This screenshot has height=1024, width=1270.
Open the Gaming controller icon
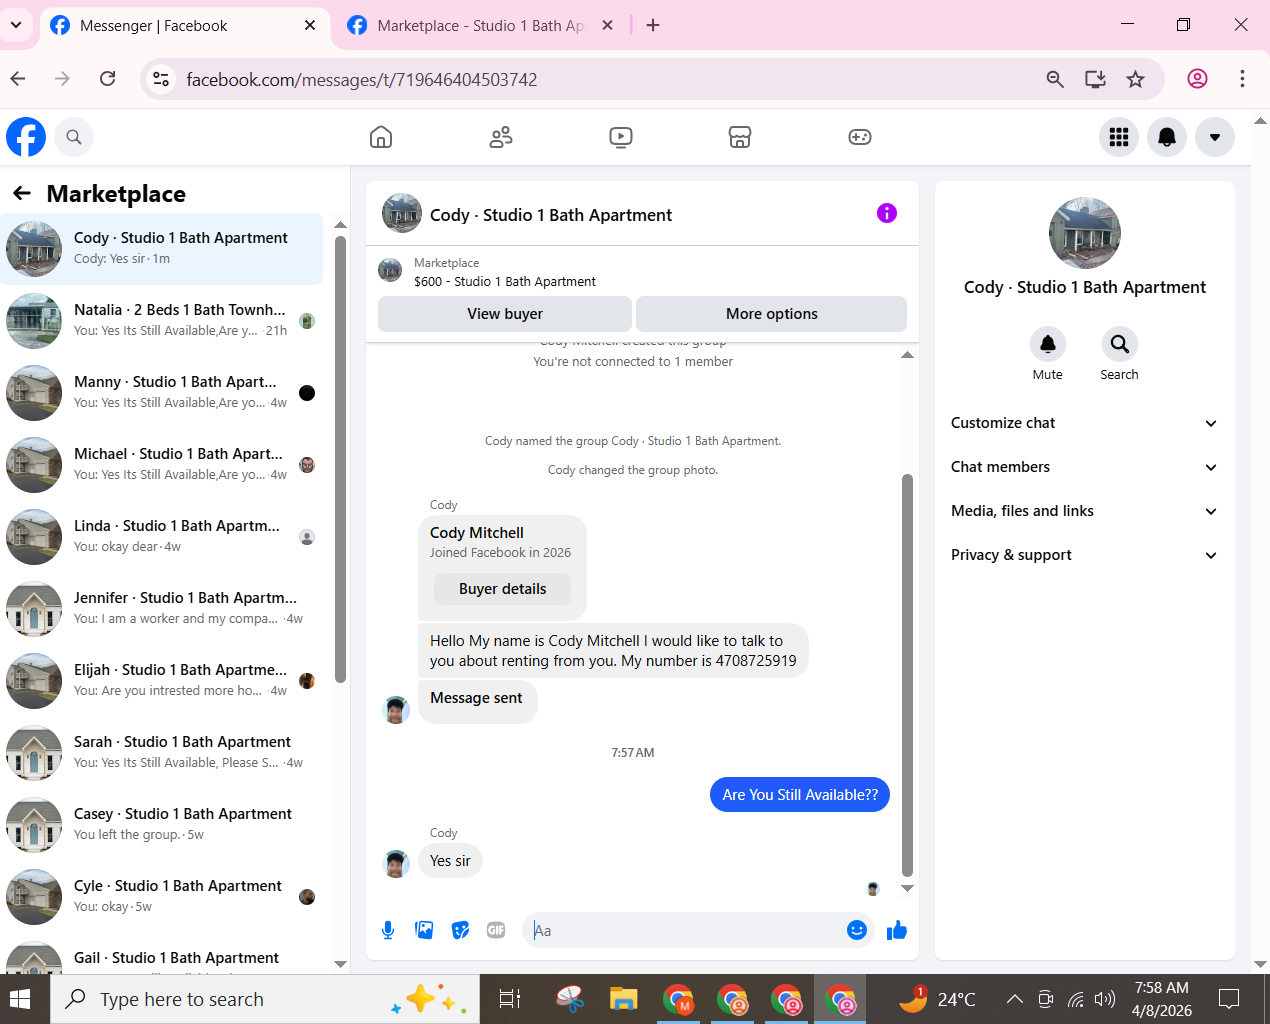tap(860, 137)
